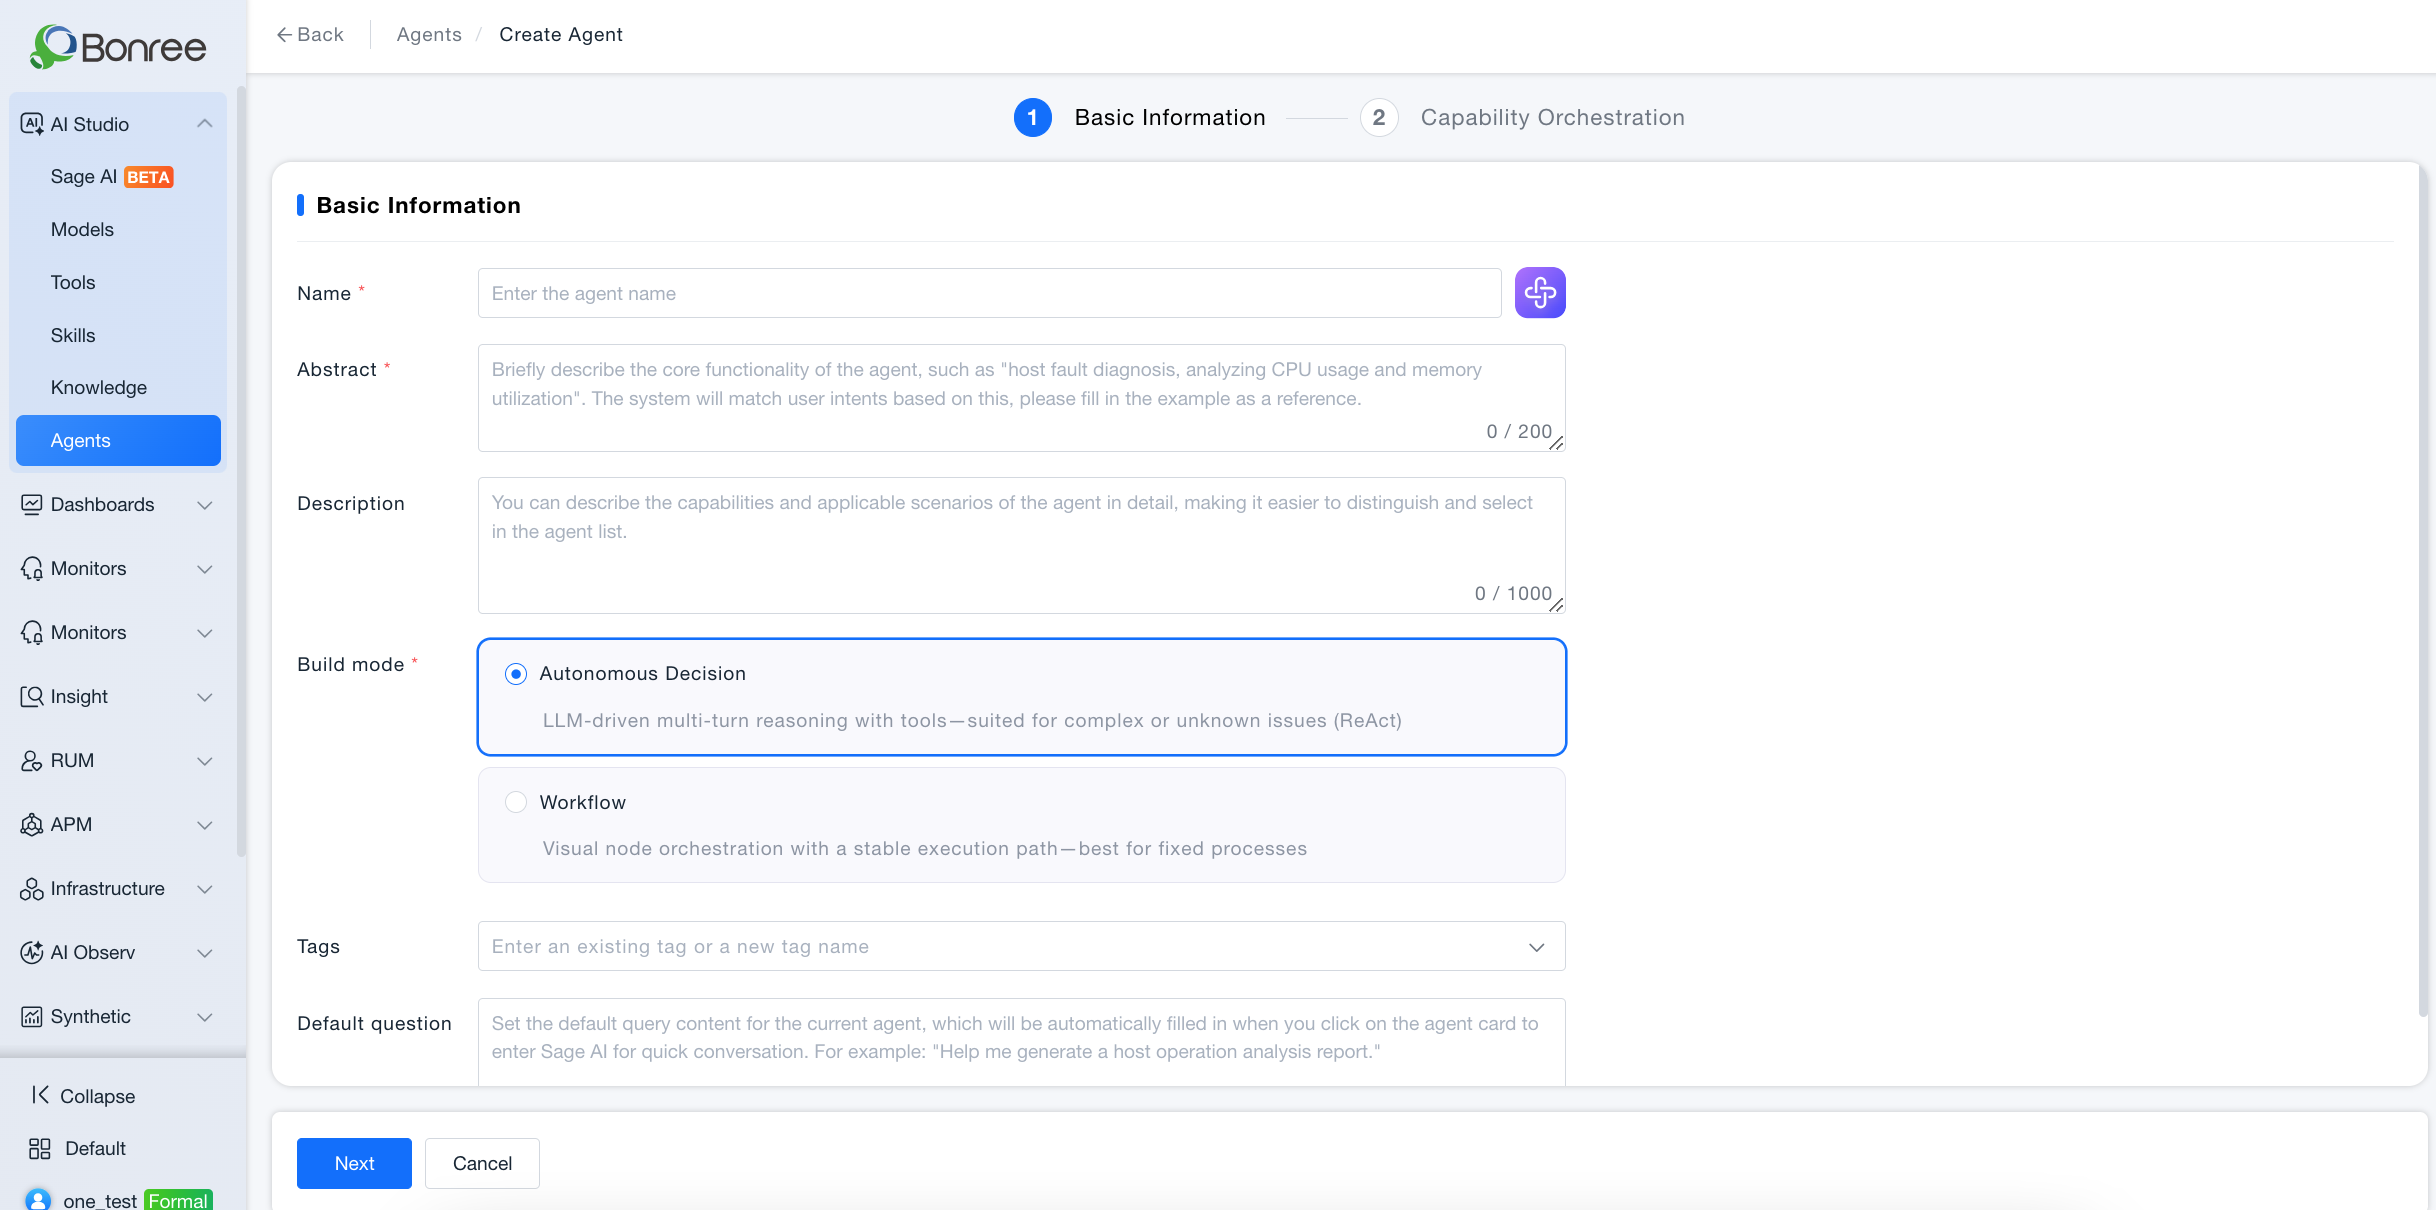Click the RUM user icon

(x=32, y=760)
